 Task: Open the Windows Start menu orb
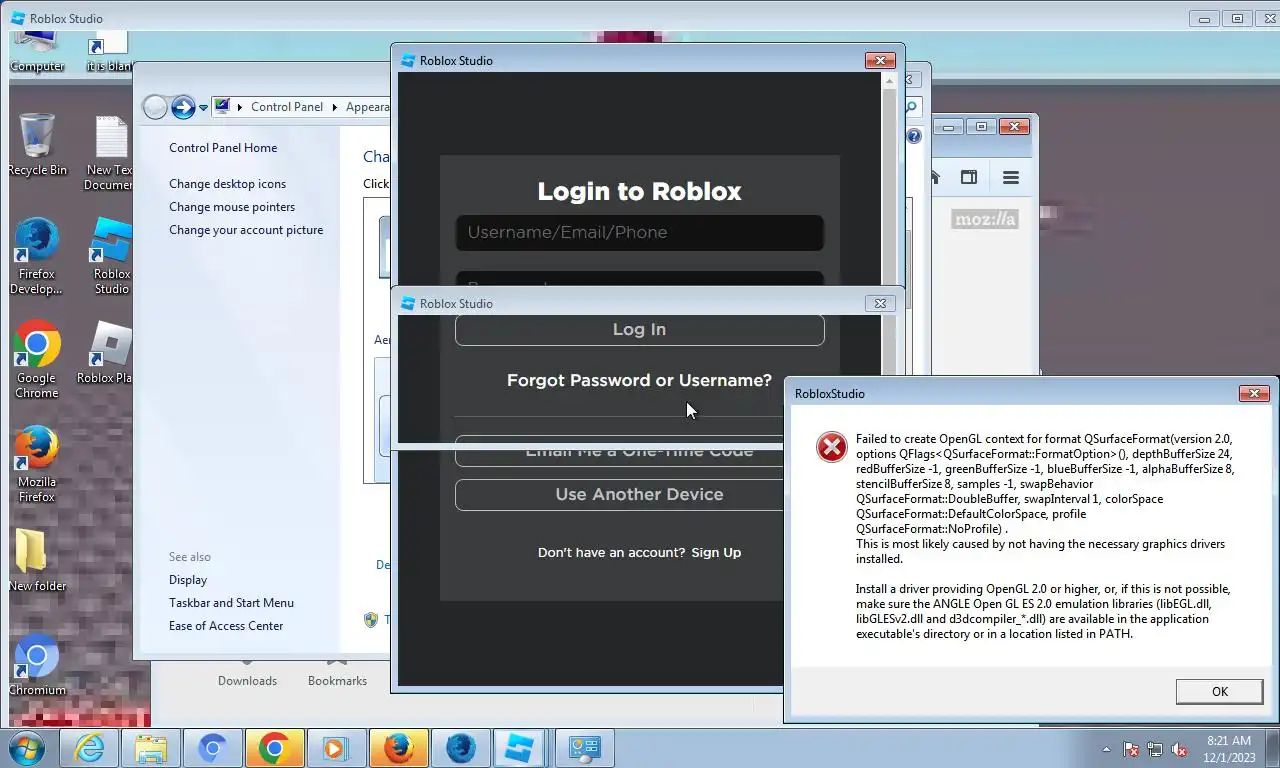pos(25,748)
